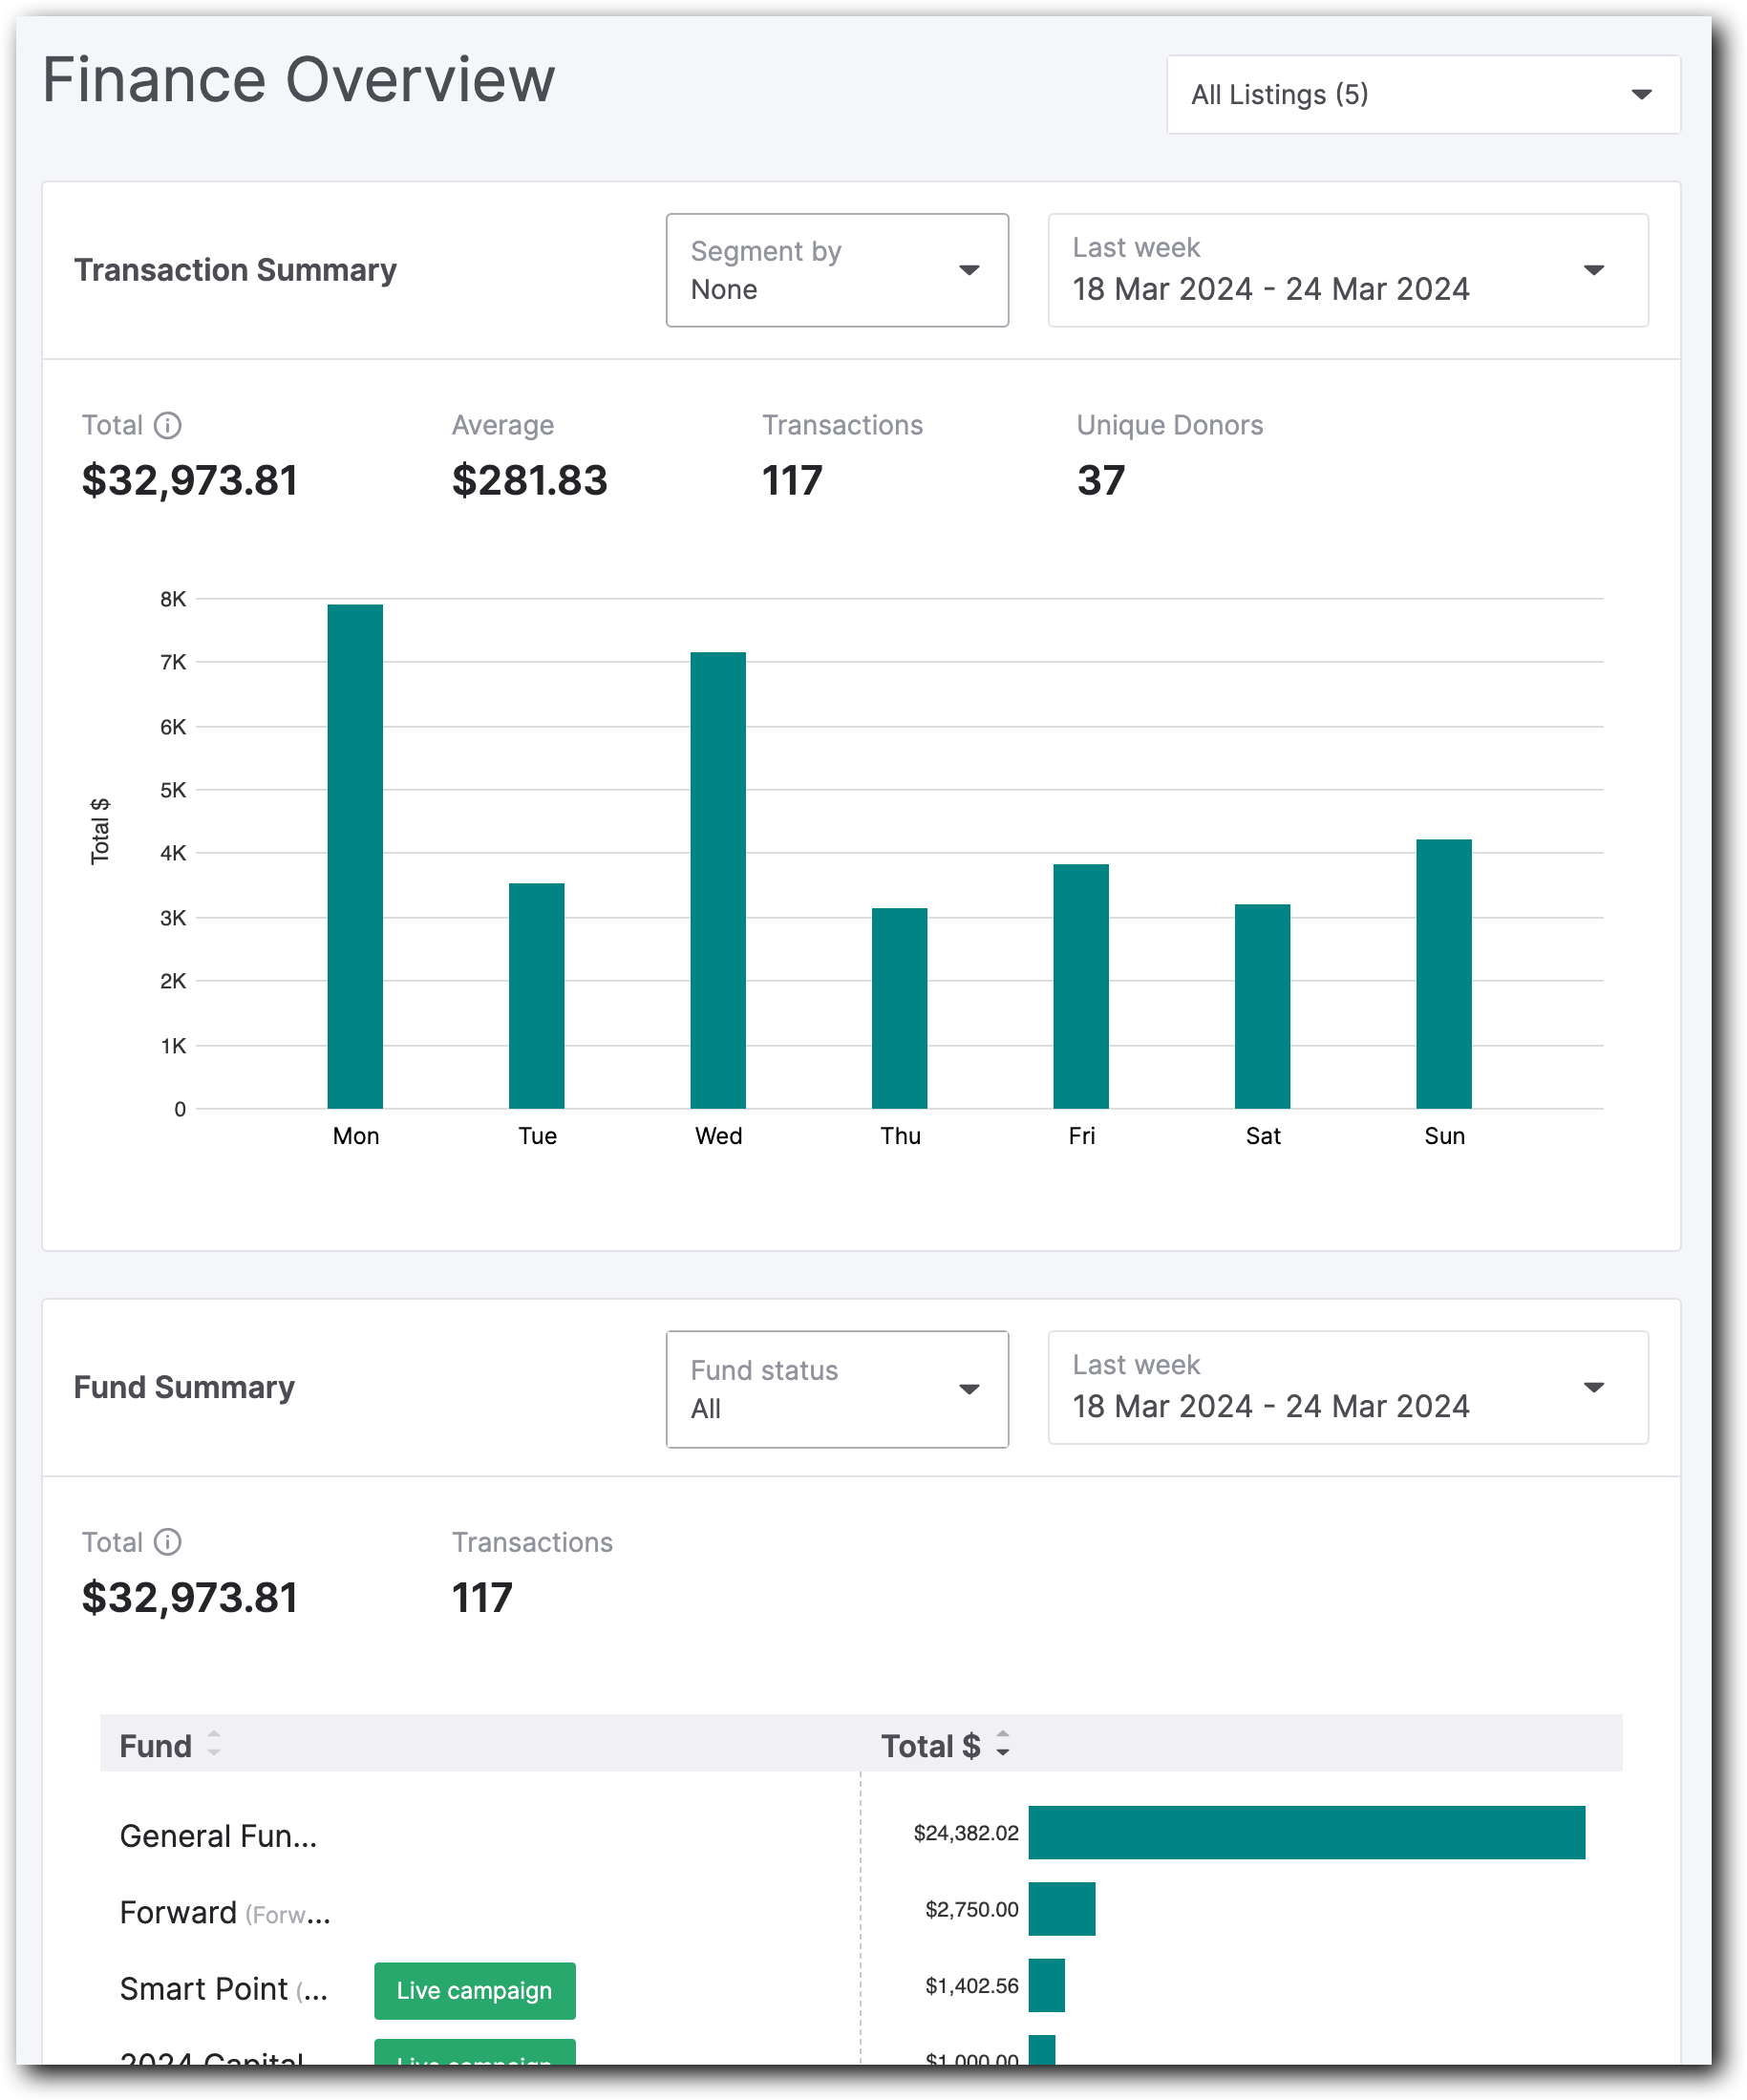Image resolution: width=1747 pixels, height=2100 pixels.
Task: Click the chevron in the All Listings selector
Action: 1641,94
